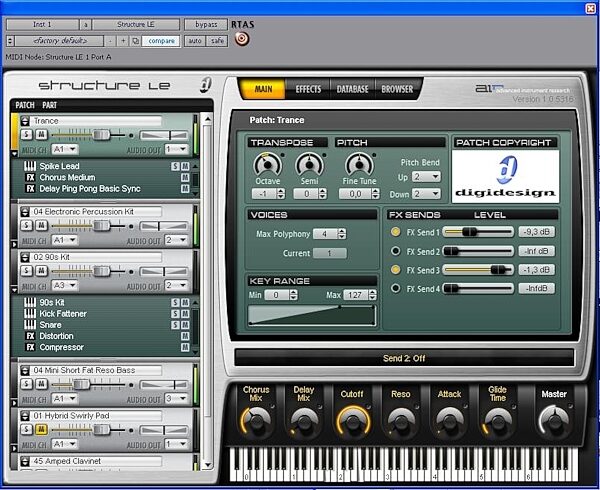Enable FX Send 4

[395, 288]
